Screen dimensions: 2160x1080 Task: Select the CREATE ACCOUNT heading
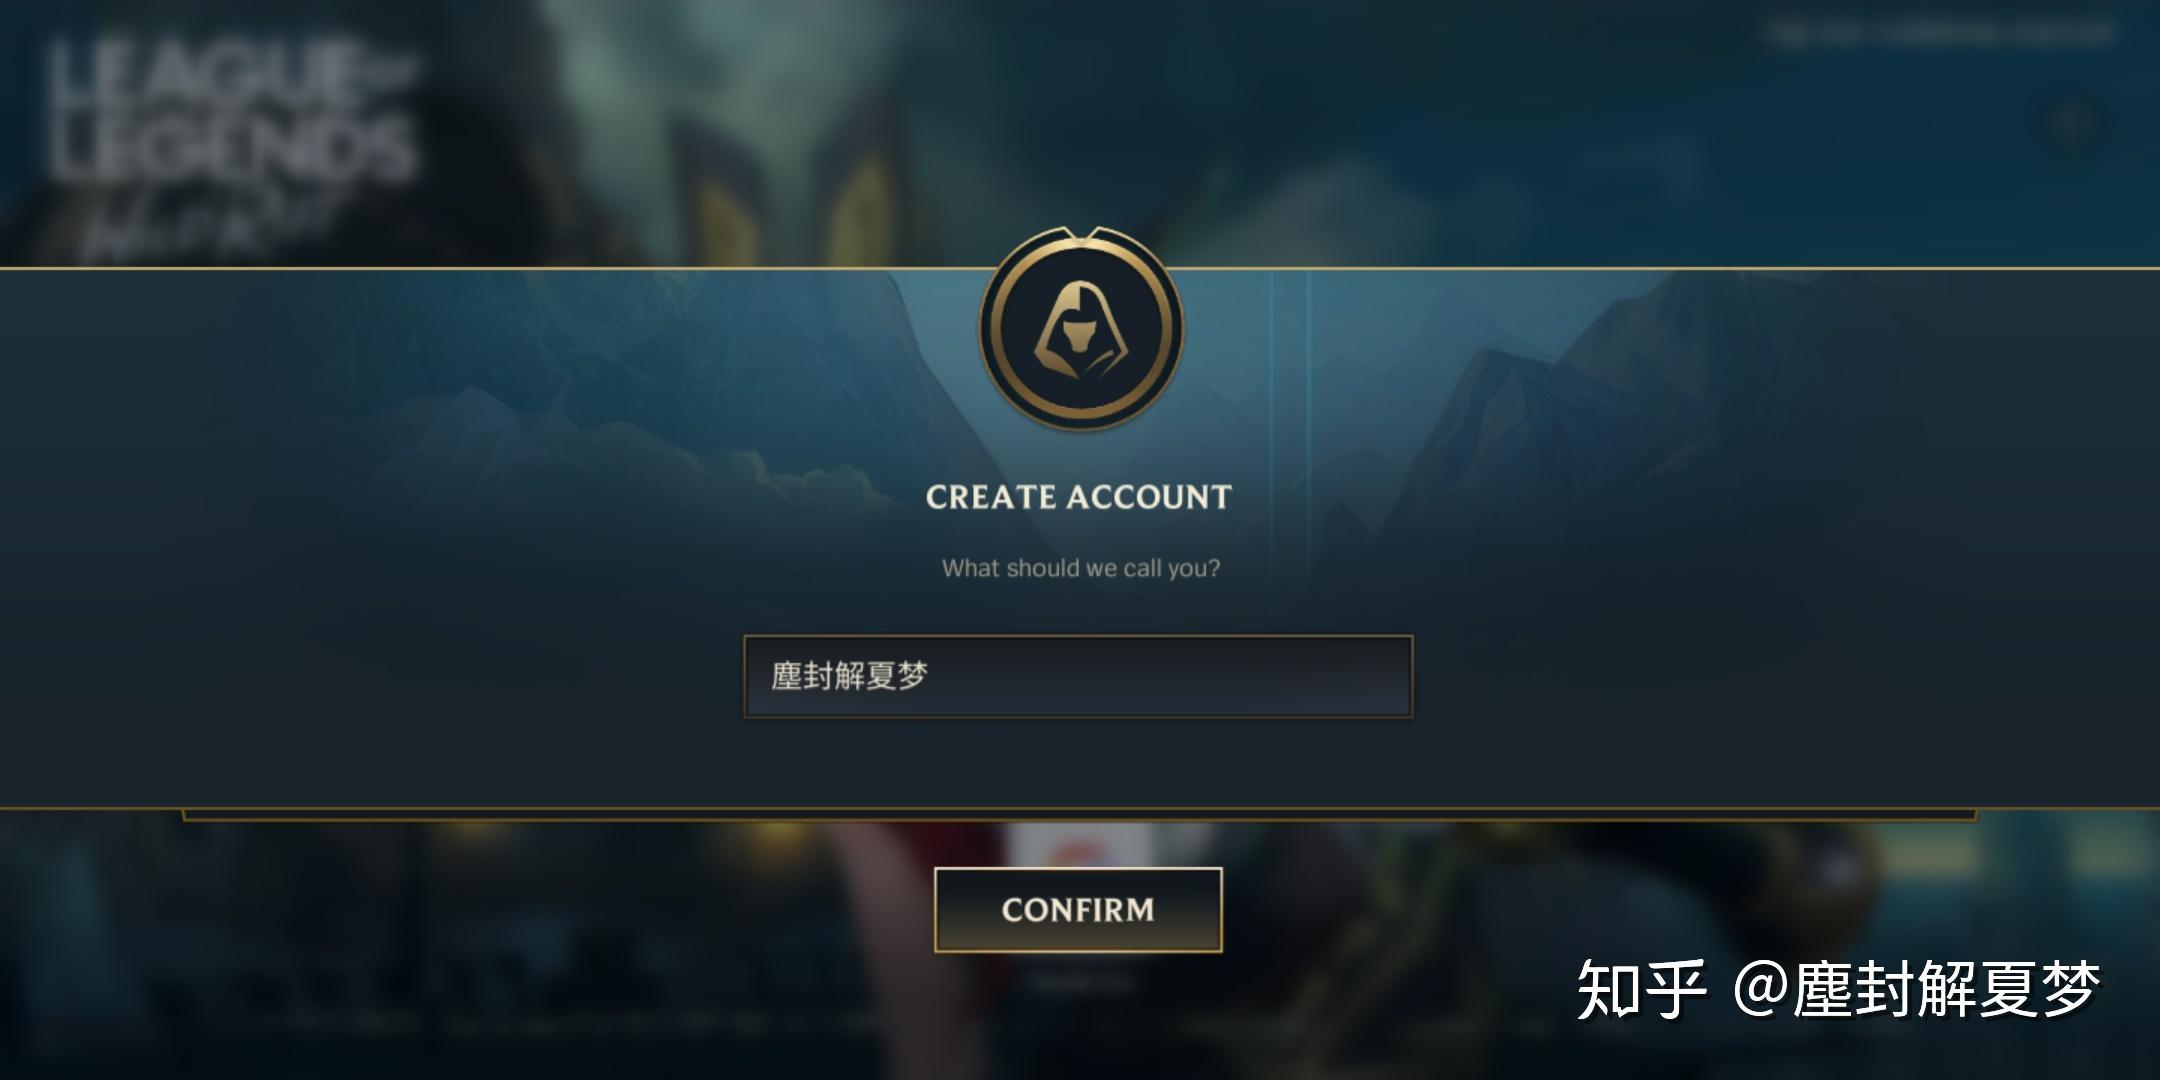click(1078, 497)
